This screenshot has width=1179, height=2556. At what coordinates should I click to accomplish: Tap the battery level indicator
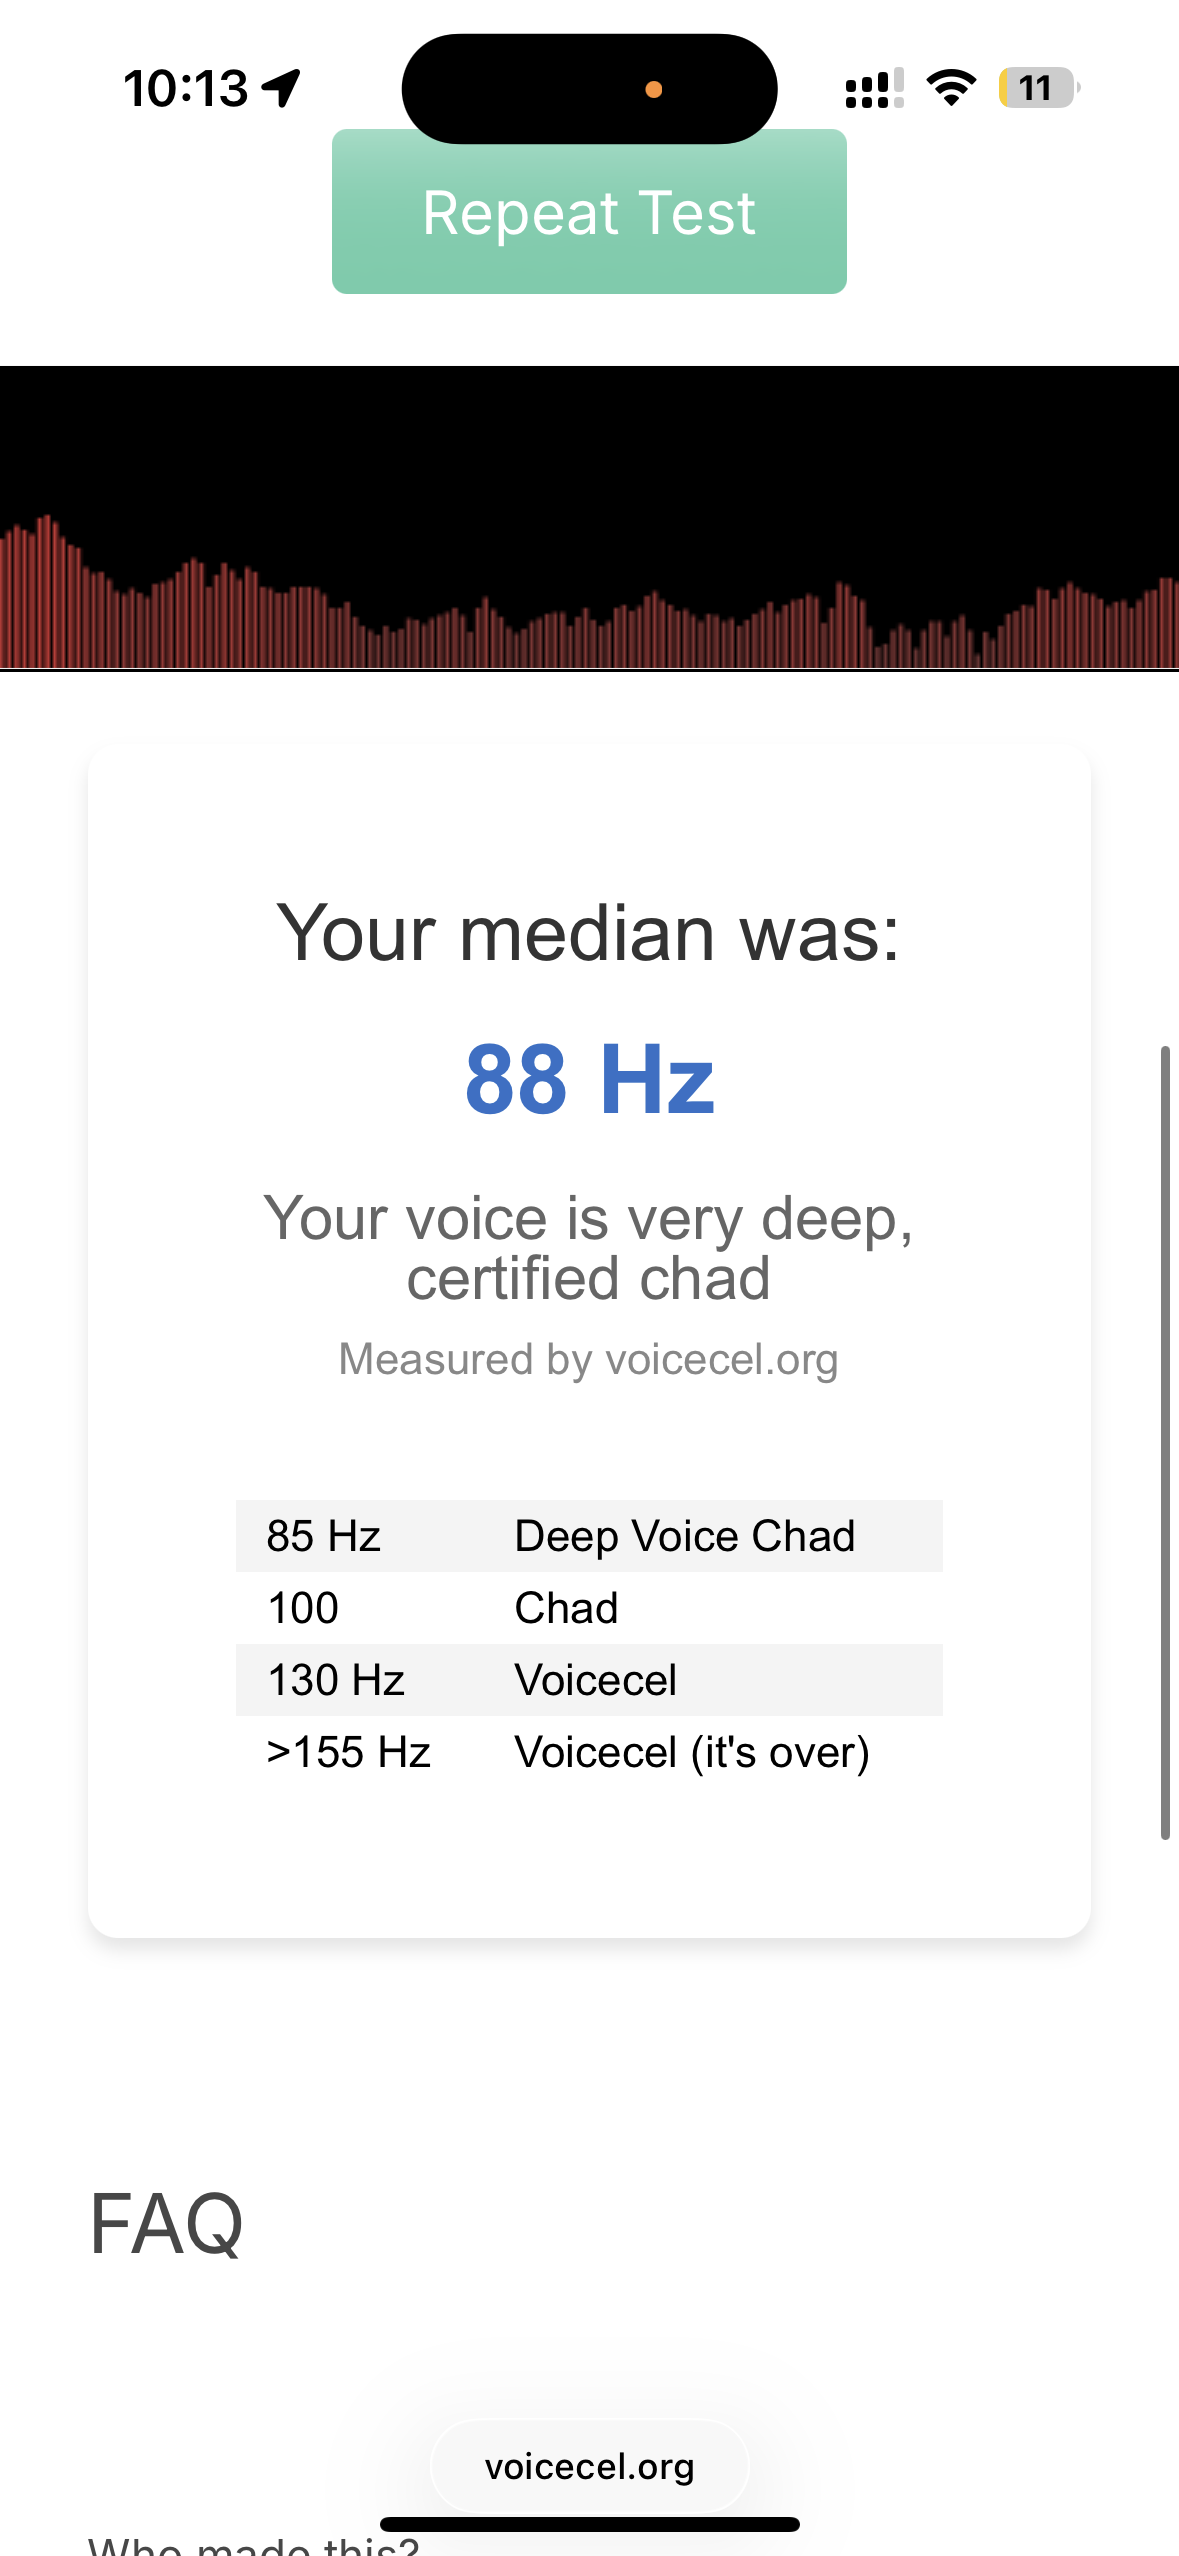point(1038,88)
